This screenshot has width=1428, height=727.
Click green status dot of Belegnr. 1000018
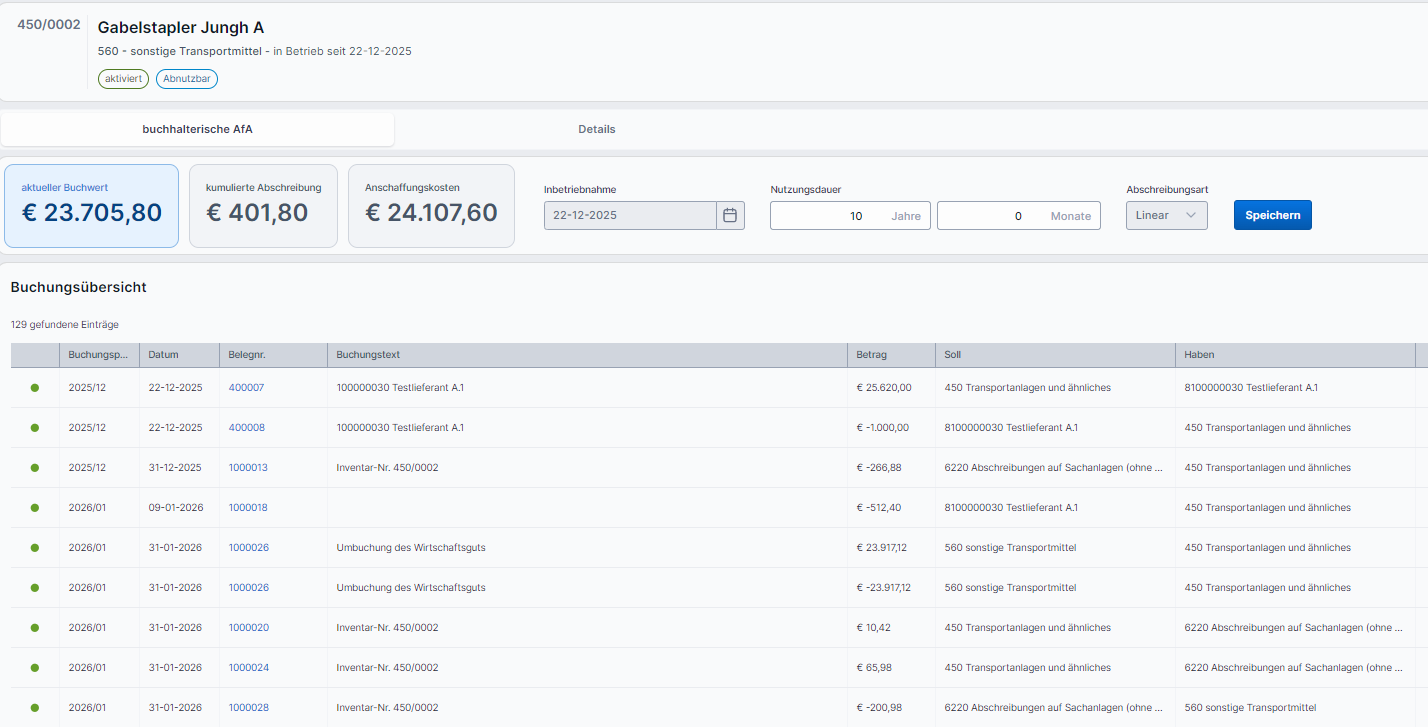[x=35, y=508]
